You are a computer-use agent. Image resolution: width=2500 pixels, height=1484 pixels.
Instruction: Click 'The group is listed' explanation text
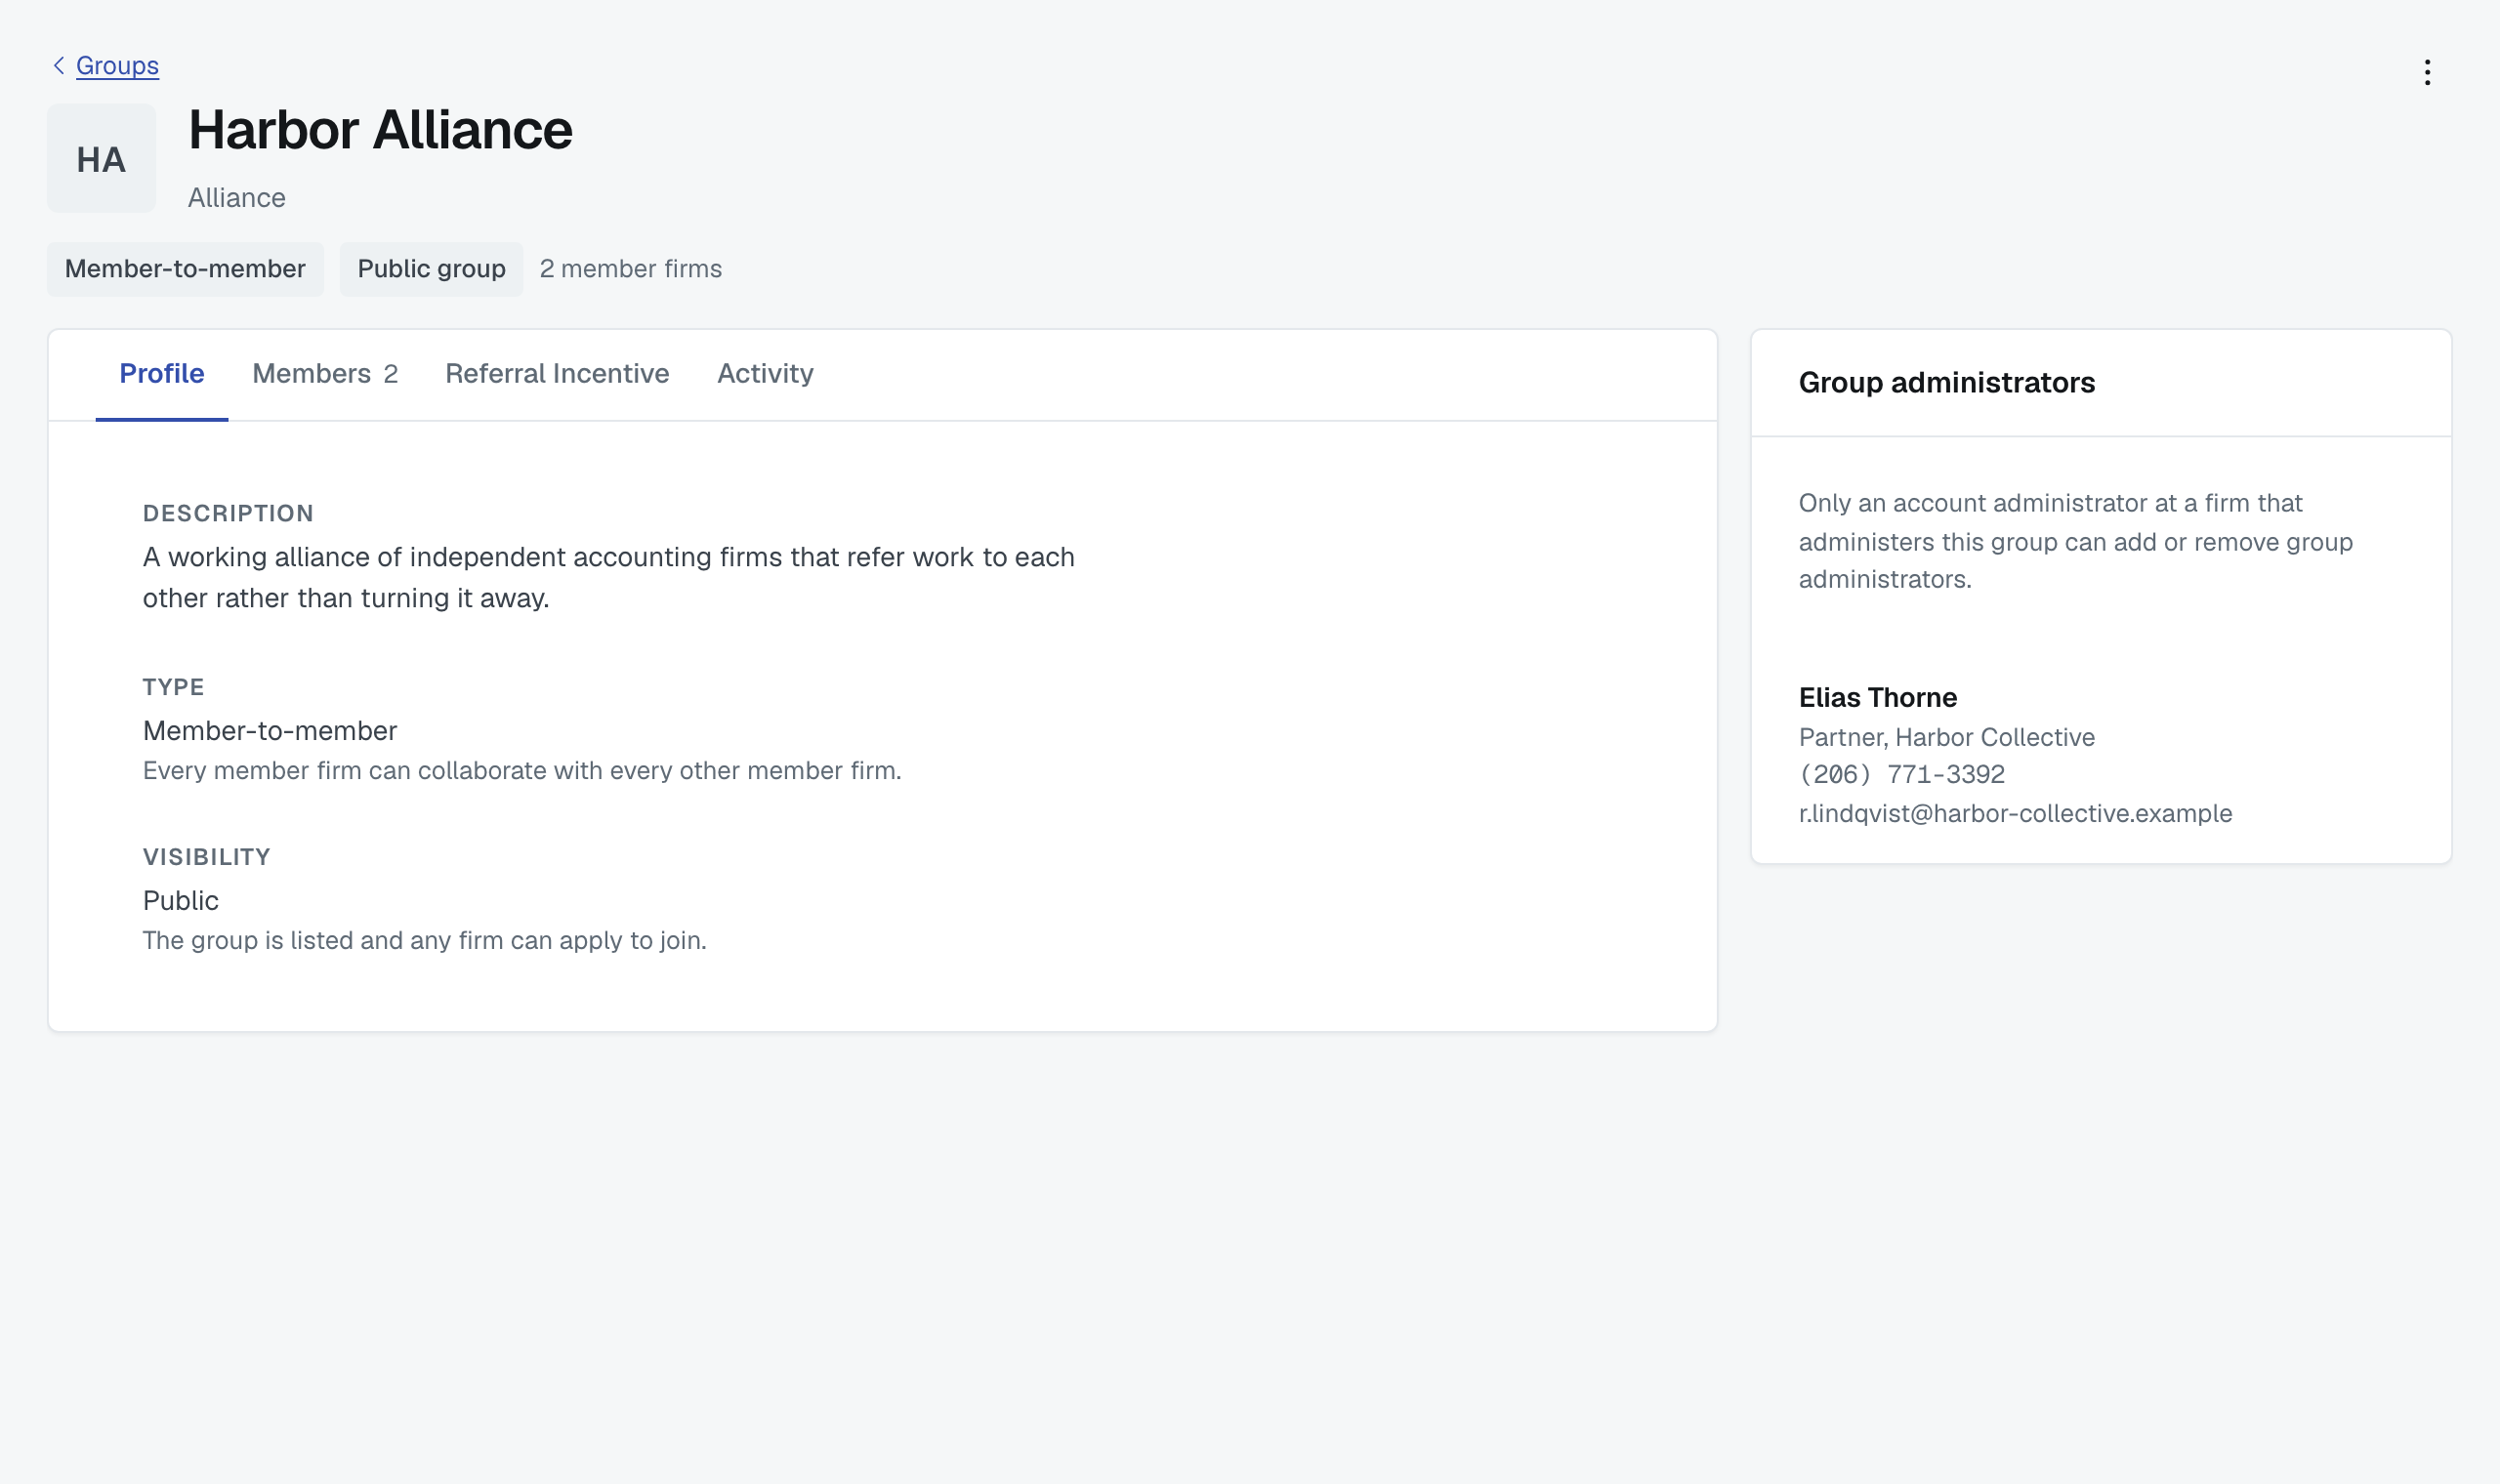[x=424, y=941]
